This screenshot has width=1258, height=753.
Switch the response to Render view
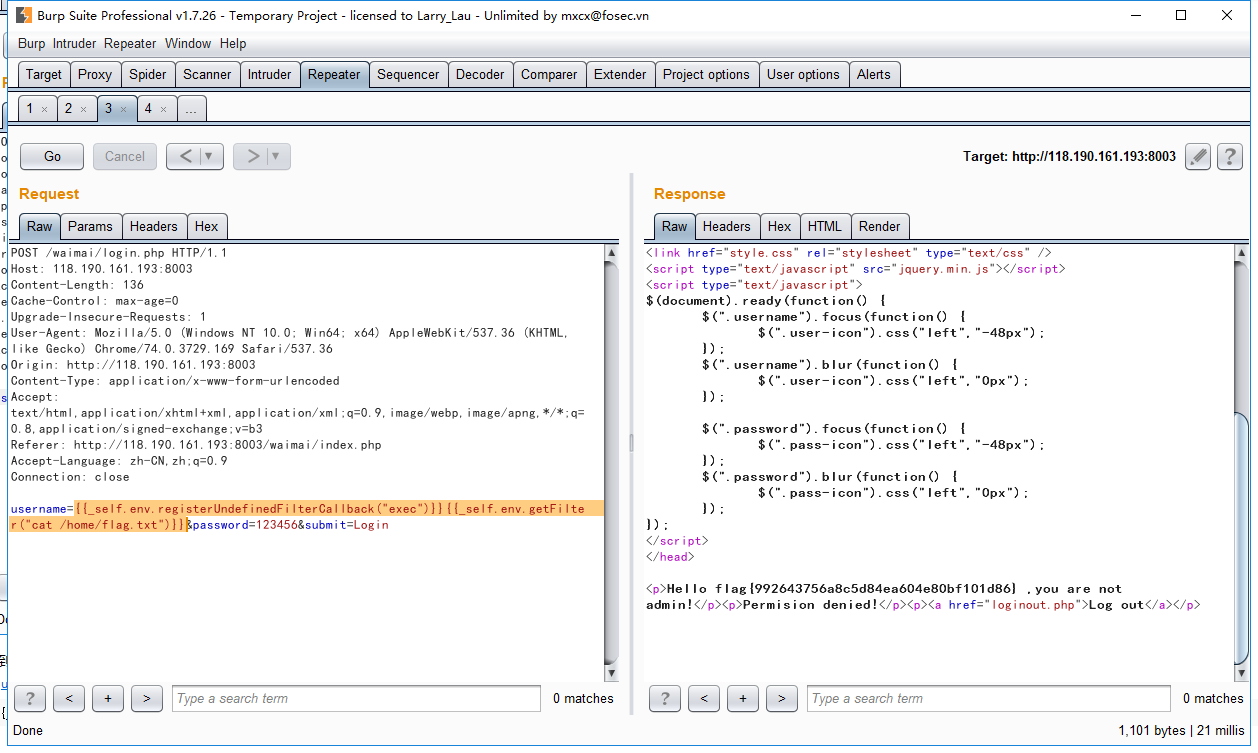click(x=880, y=226)
